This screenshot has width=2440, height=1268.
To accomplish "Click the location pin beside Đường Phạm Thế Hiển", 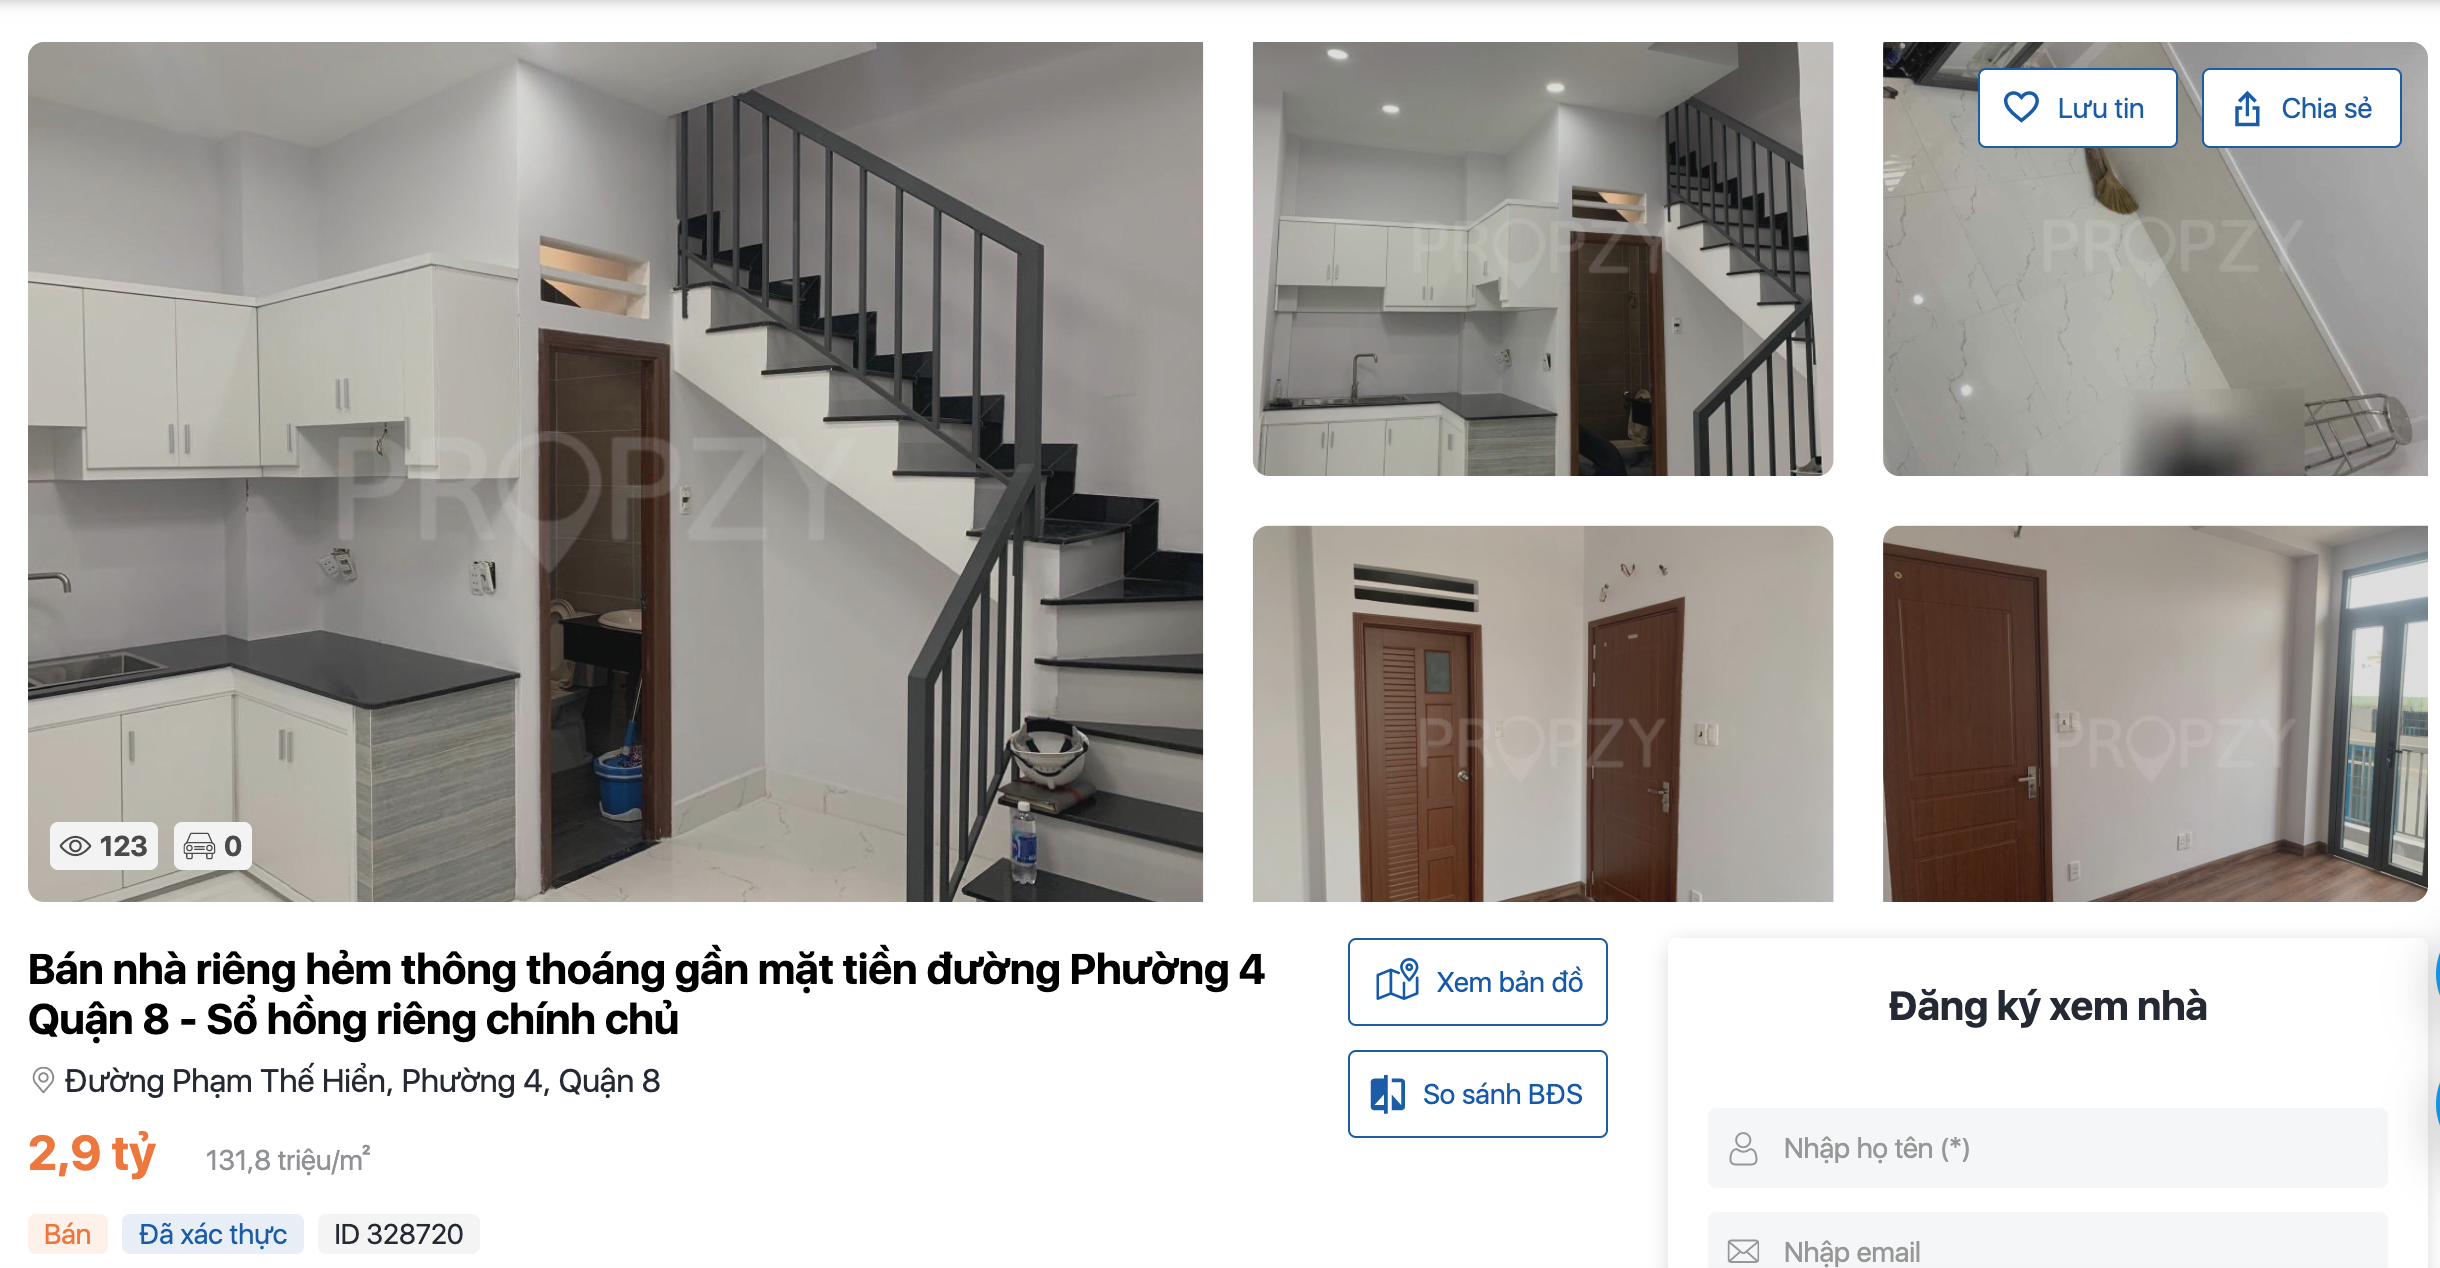I will coord(43,1081).
